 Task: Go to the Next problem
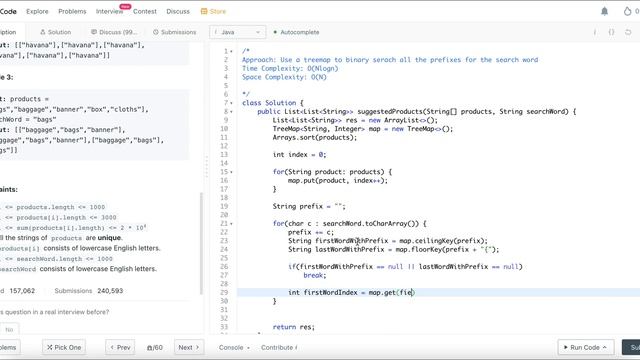pos(189,347)
